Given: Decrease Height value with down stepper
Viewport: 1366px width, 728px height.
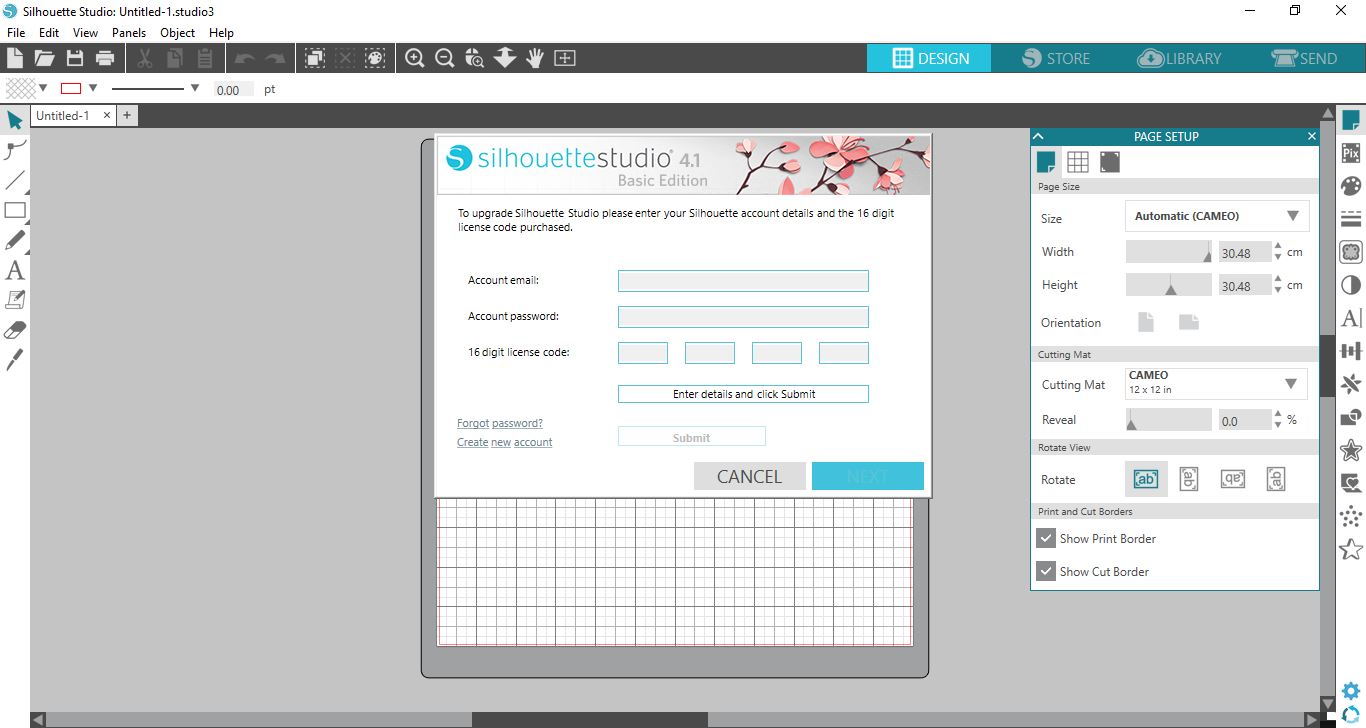Looking at the screenshot, I should pos(1278,290).
